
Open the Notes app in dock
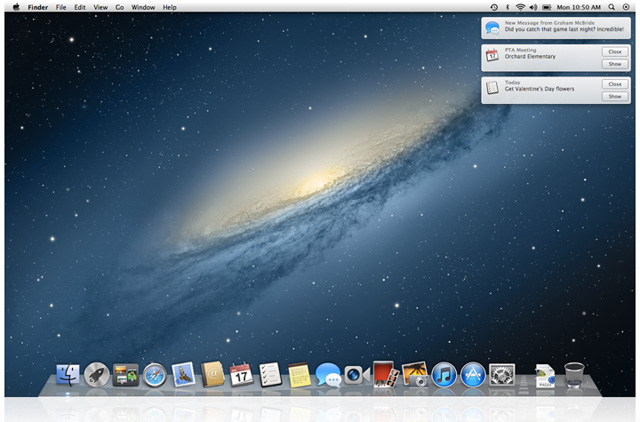point(299,375)
